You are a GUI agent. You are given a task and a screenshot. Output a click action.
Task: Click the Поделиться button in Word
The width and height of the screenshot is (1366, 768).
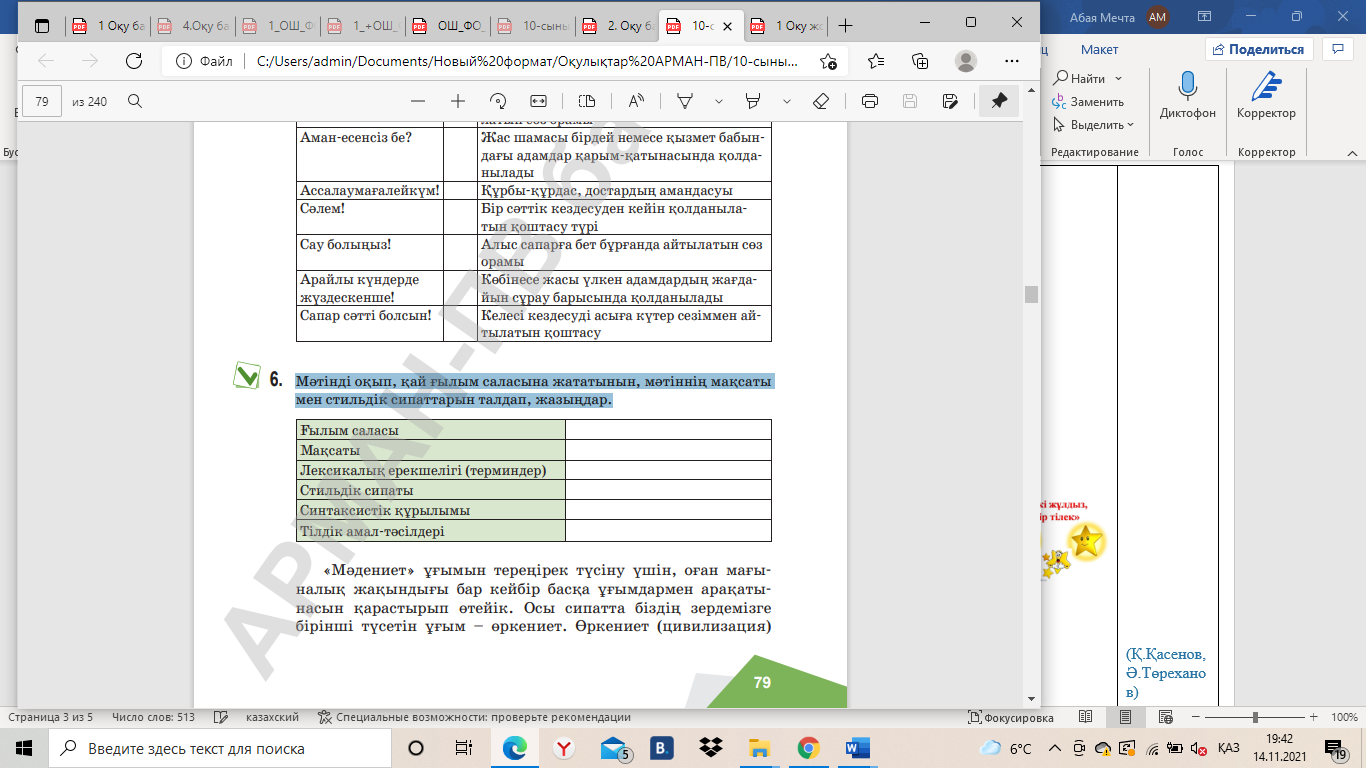(1257, 49)
